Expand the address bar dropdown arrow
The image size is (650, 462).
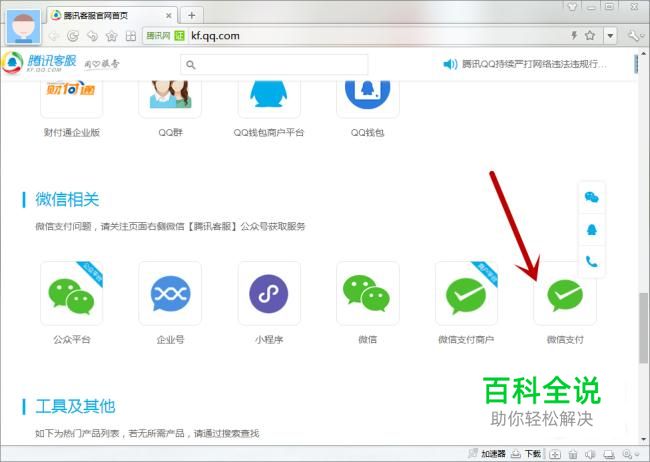(x=610, y=36)
